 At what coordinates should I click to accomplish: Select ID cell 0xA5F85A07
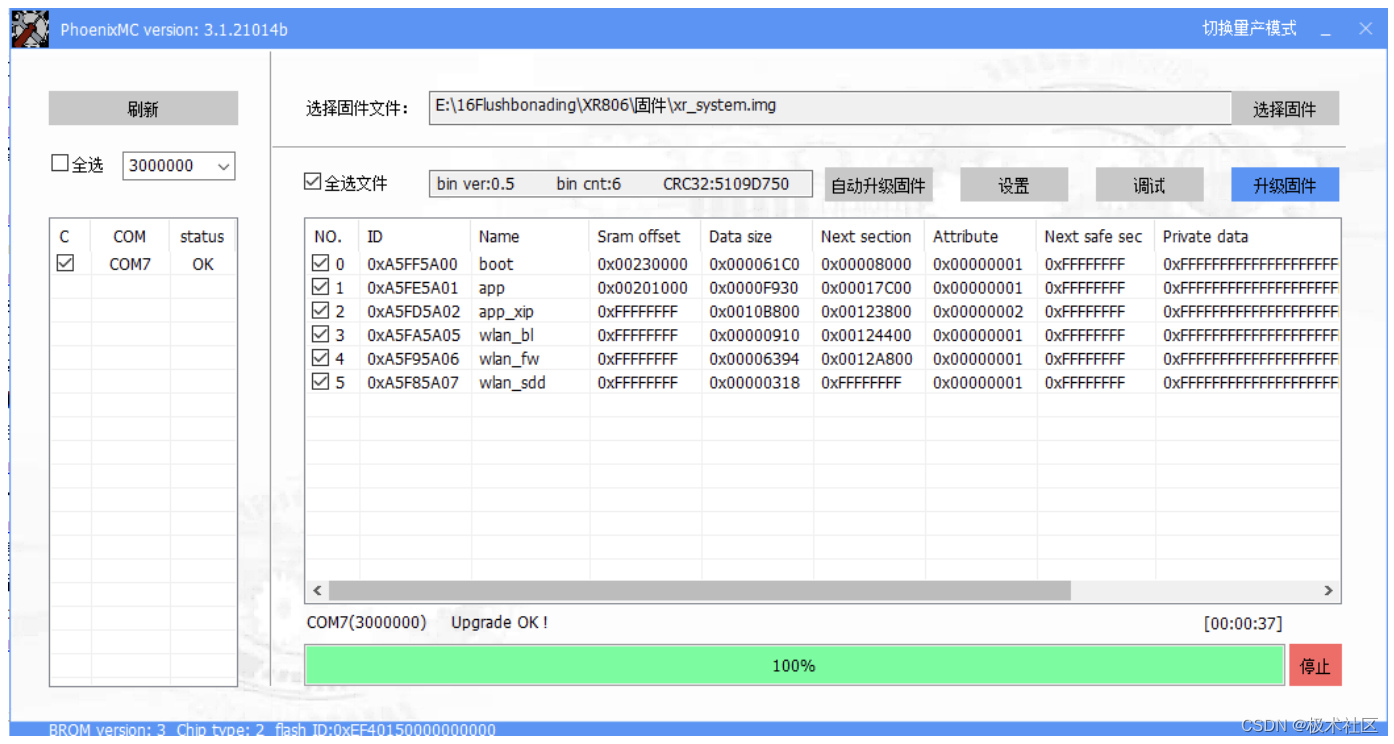tap(413, 382)
